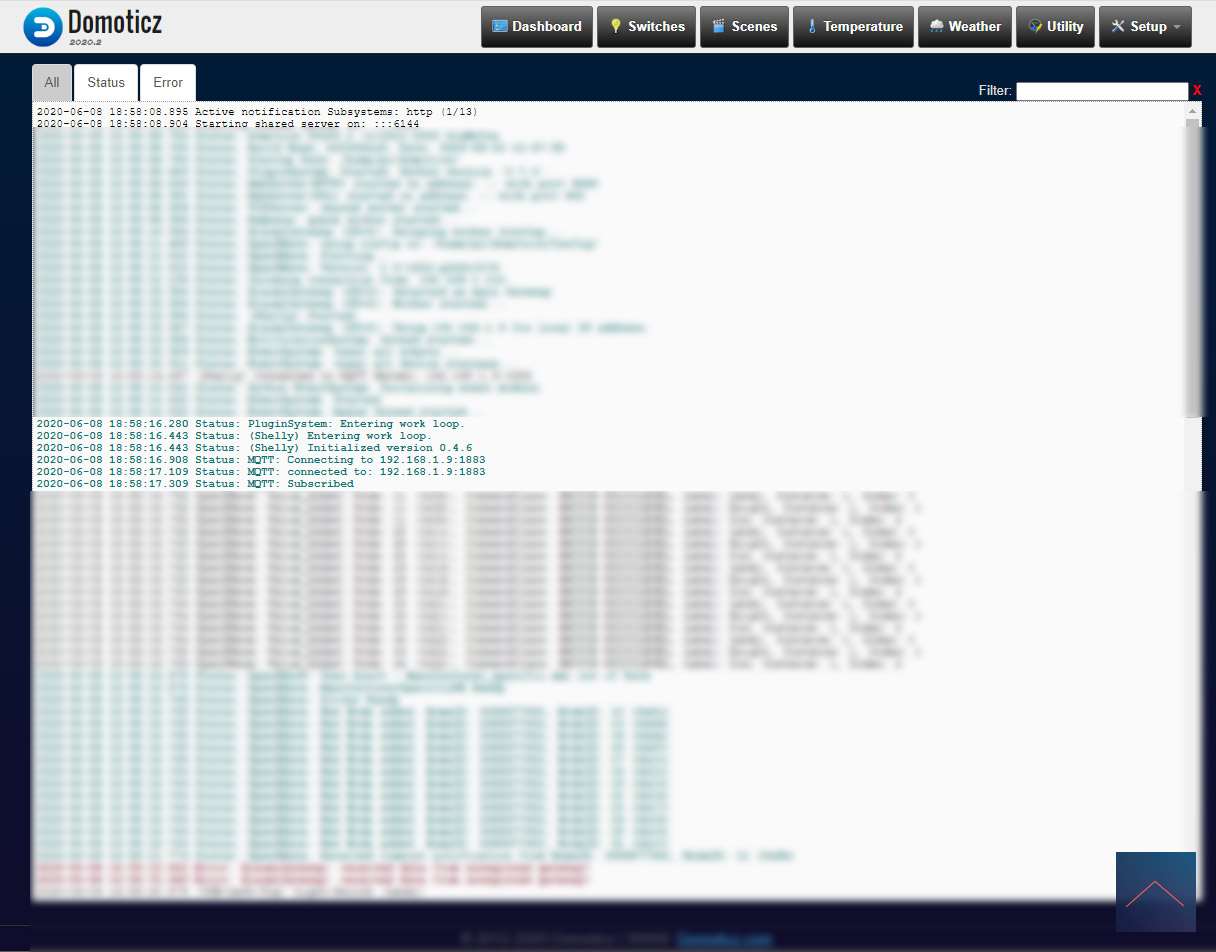Click the log scrollbar up arrow
Viewport: 1216px width, 952px height.
1192,109
